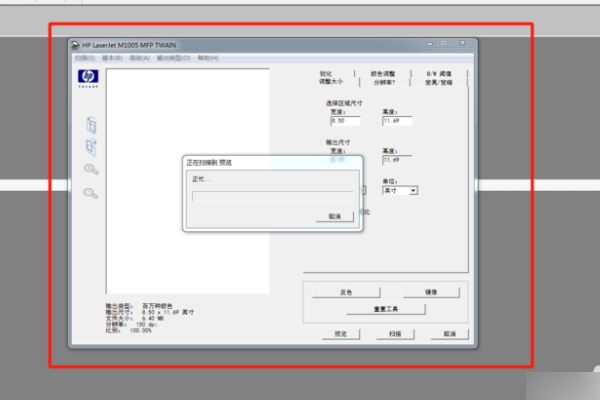This screenshot has height=400, width=600.
Task: Click the scanning progress bar
Action: 272,196
